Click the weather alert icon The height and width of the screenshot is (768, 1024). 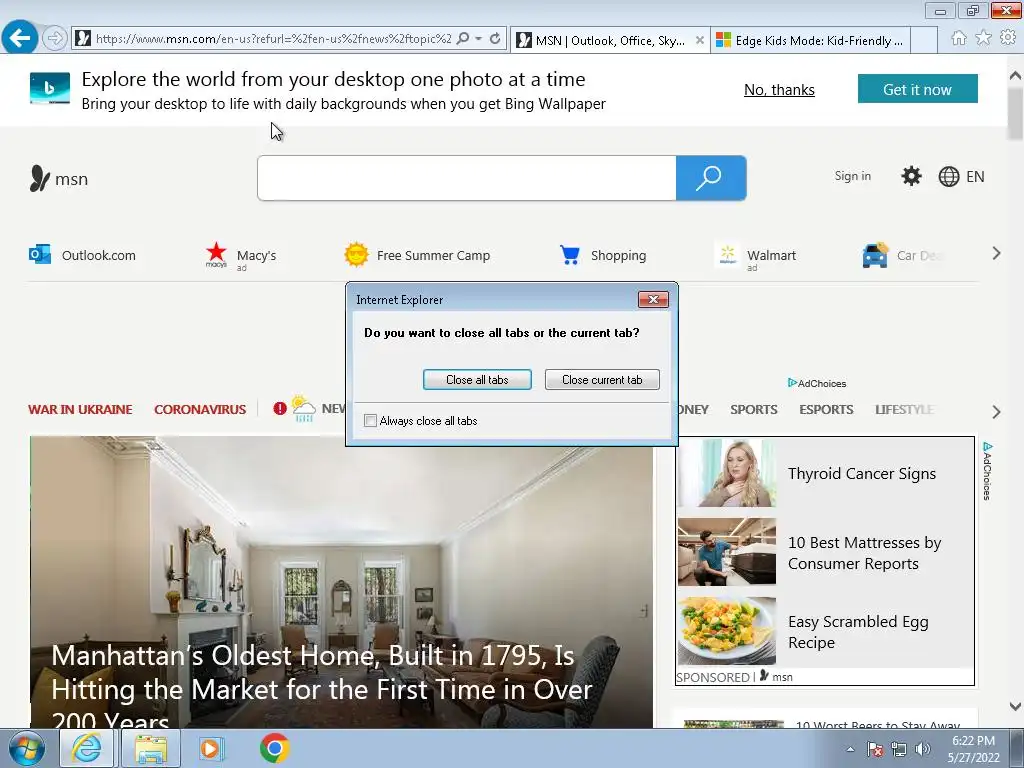pyautogui.click(x=280, y=409)
